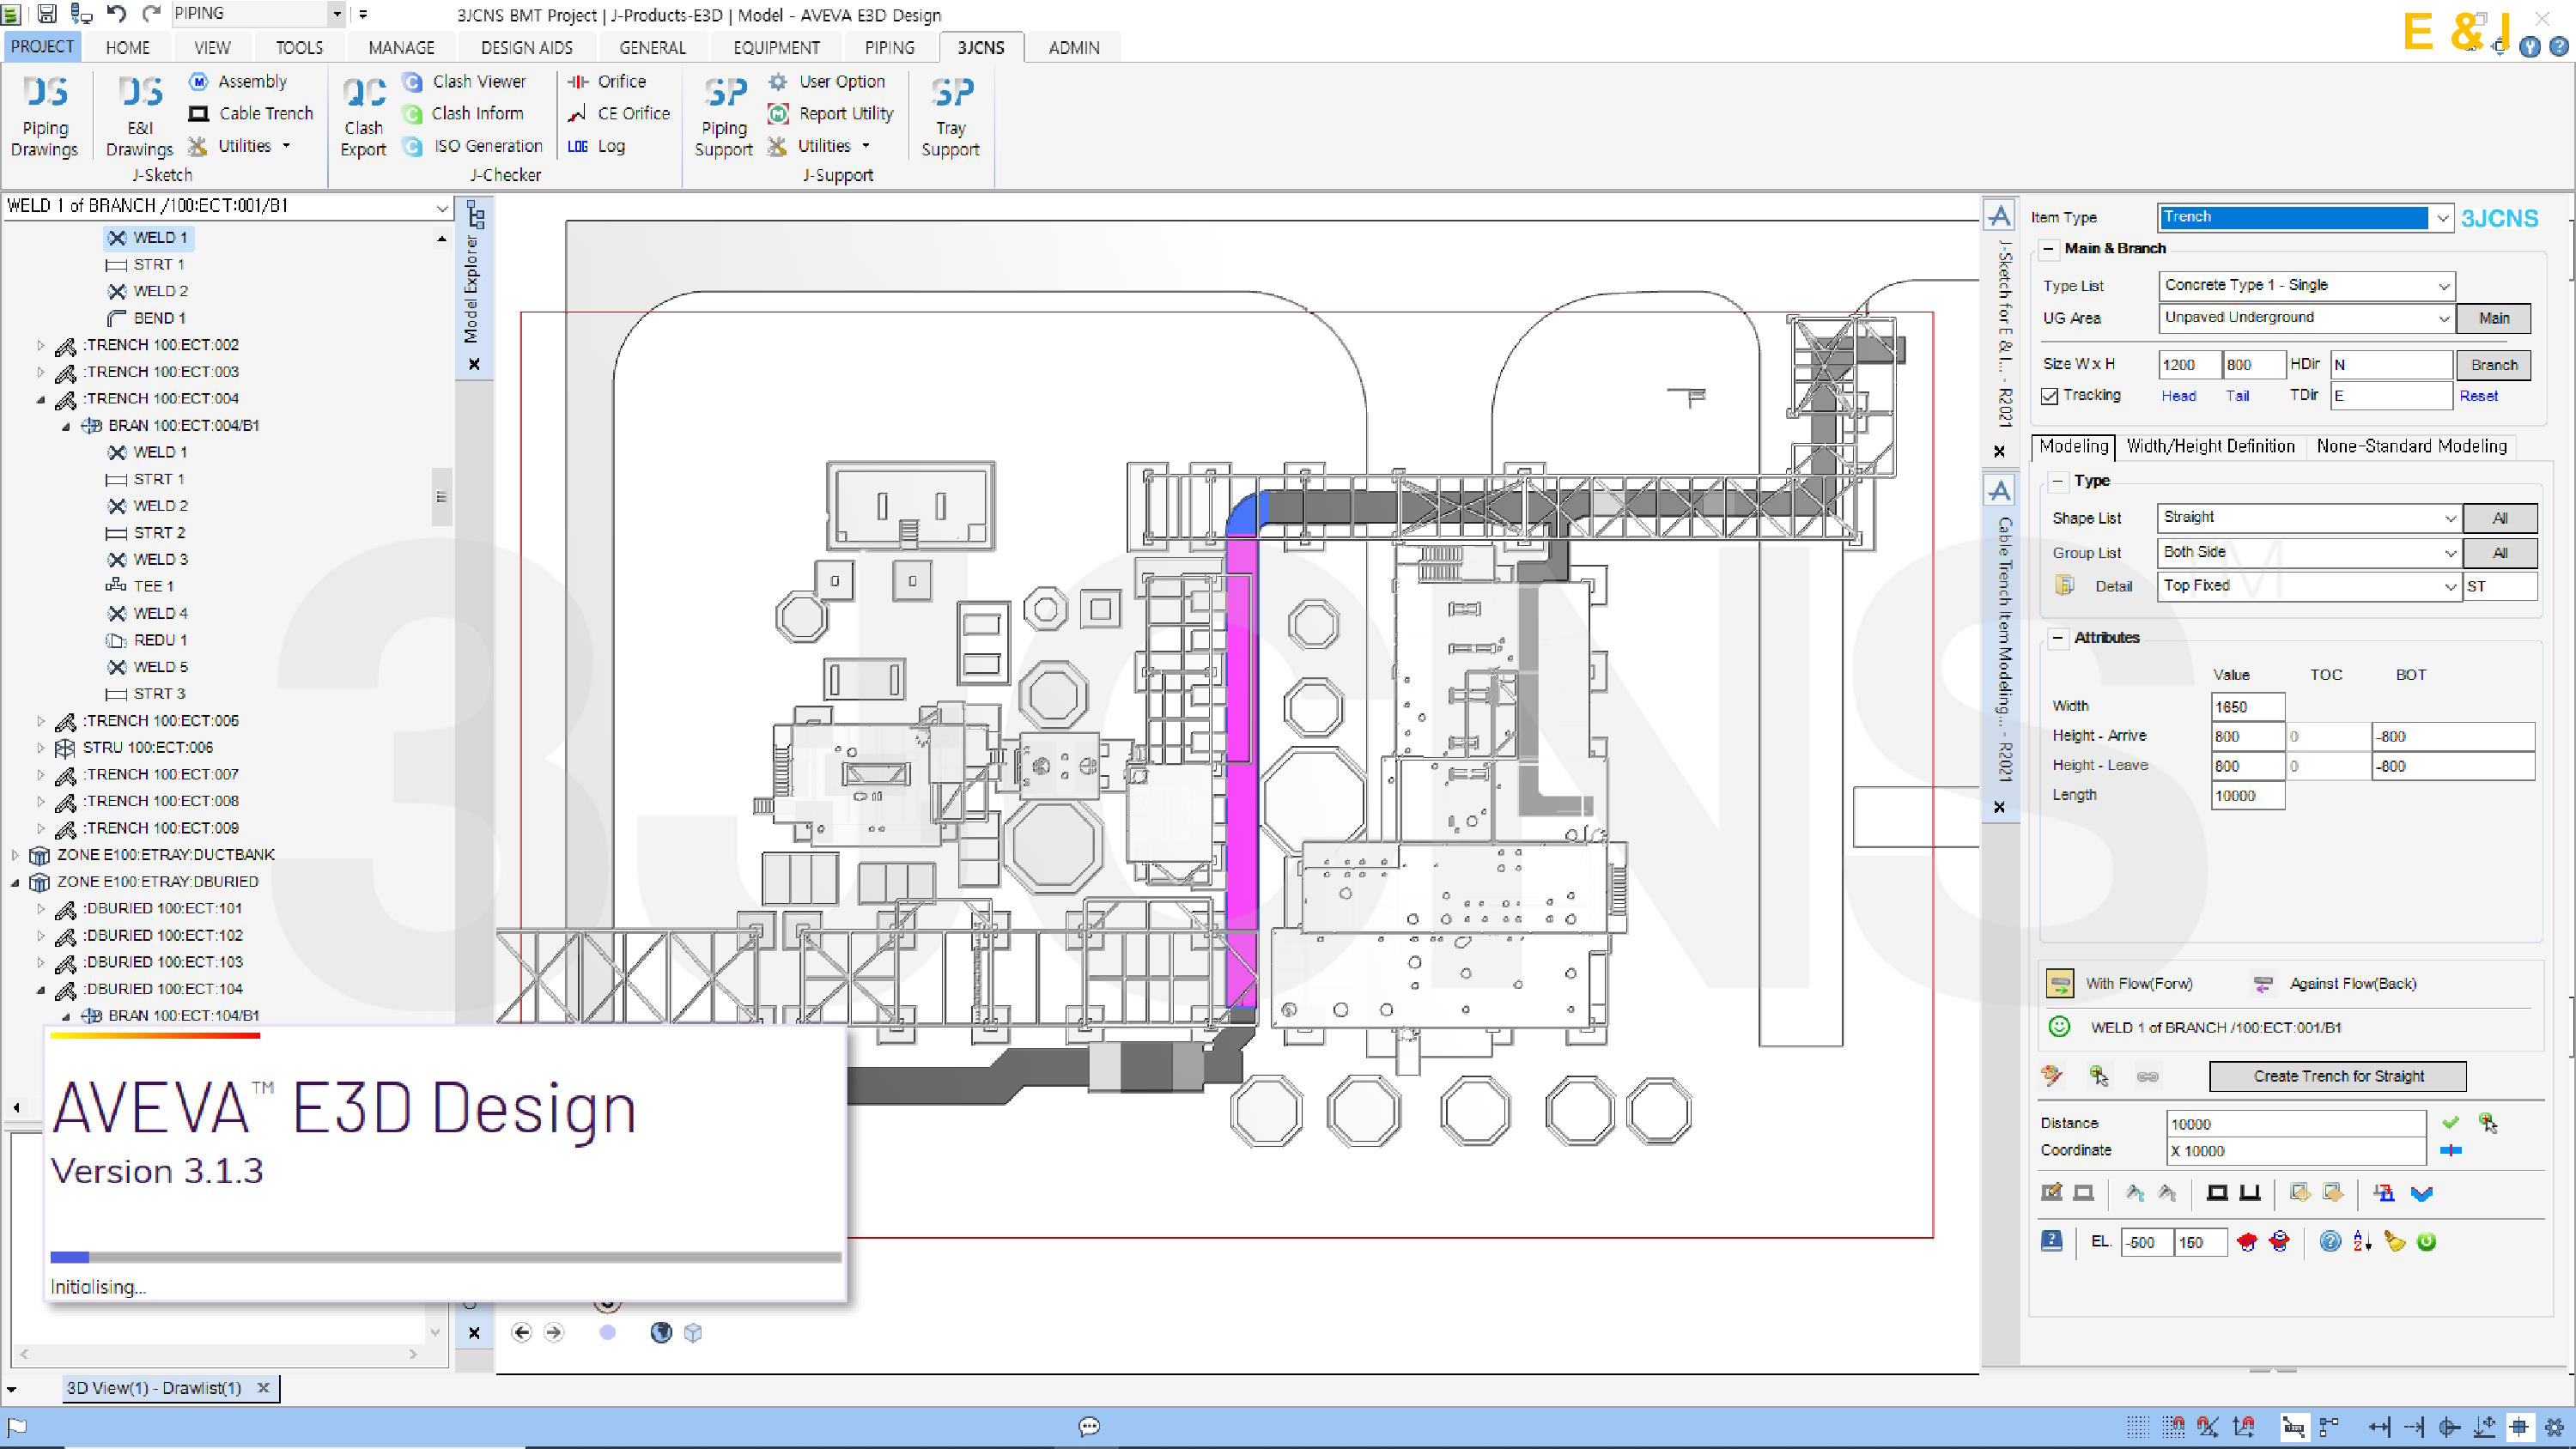Launch the Assembly tool

click(238, 81)
